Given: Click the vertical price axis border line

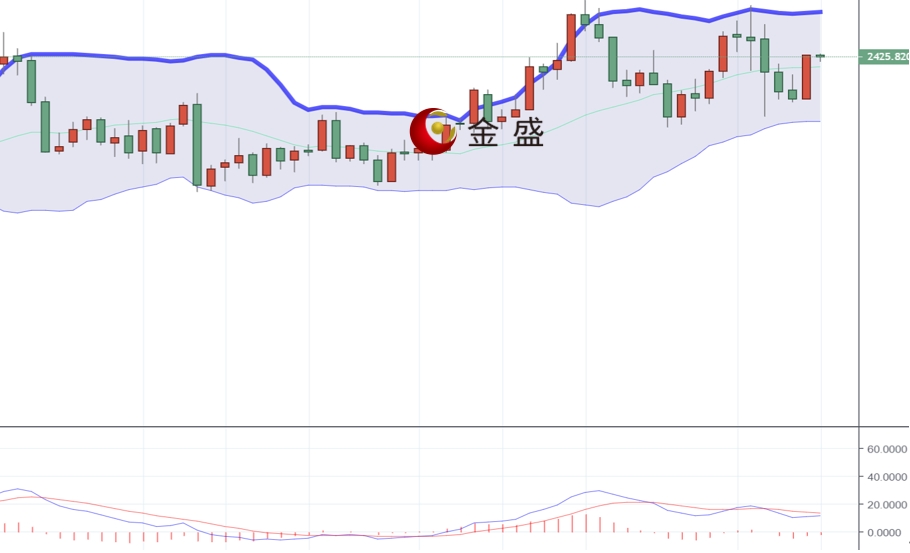Looking at the screenshot, I should click(x=859, y=273).
